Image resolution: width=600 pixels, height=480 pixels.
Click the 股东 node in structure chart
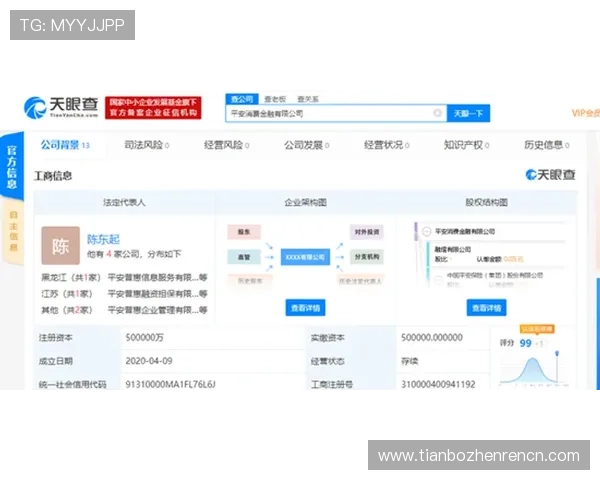pyautogui.click(x=244, y=232)
